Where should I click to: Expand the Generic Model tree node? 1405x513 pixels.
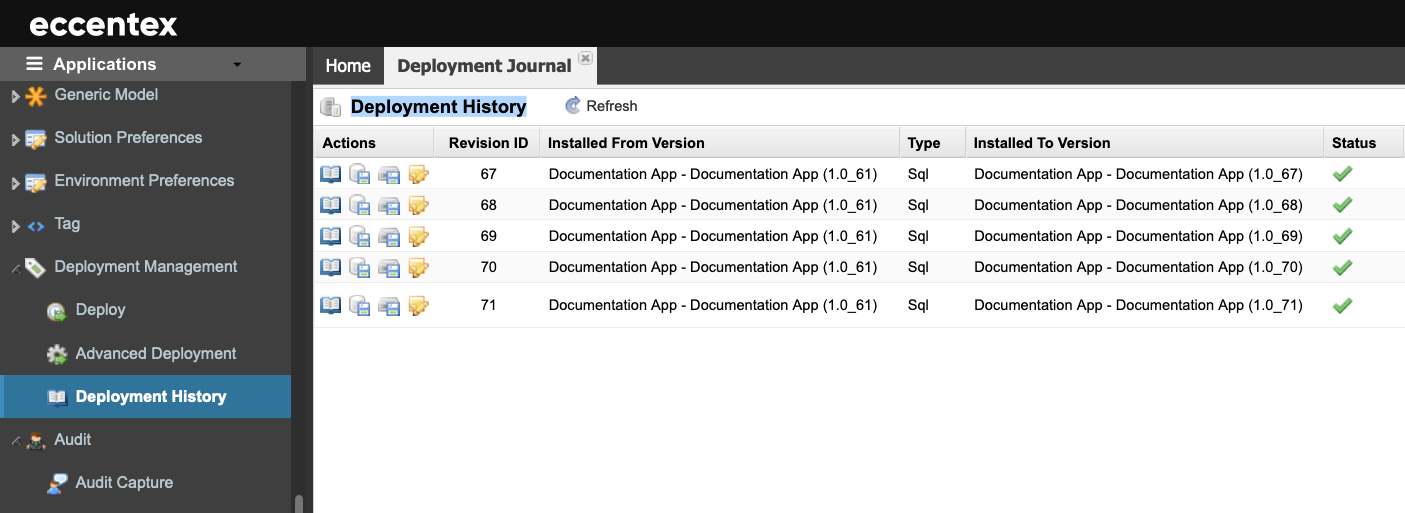click(x=15, y=97)
